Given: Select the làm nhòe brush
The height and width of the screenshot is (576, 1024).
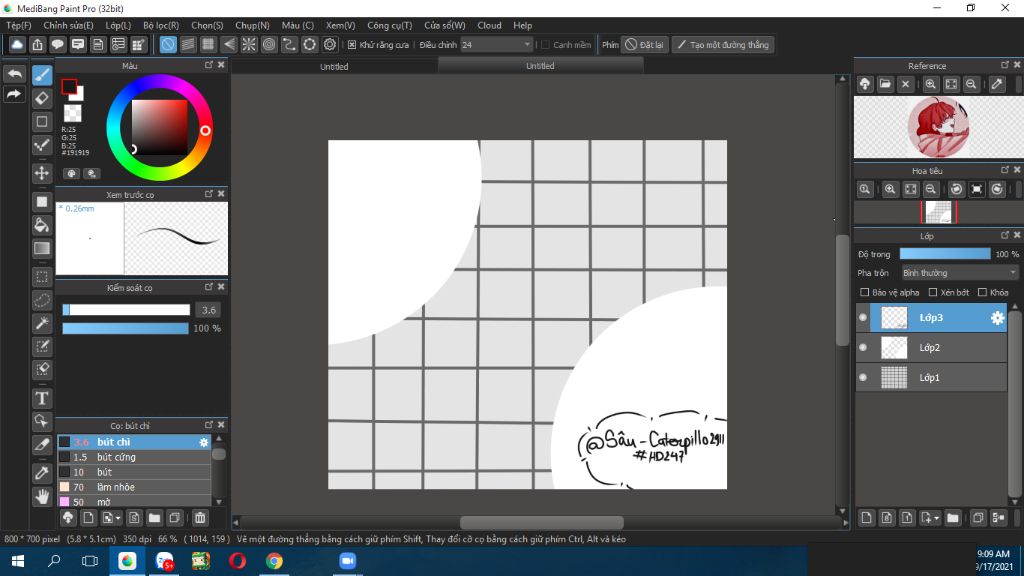Looking at the screenshot, I should (135, 487).
